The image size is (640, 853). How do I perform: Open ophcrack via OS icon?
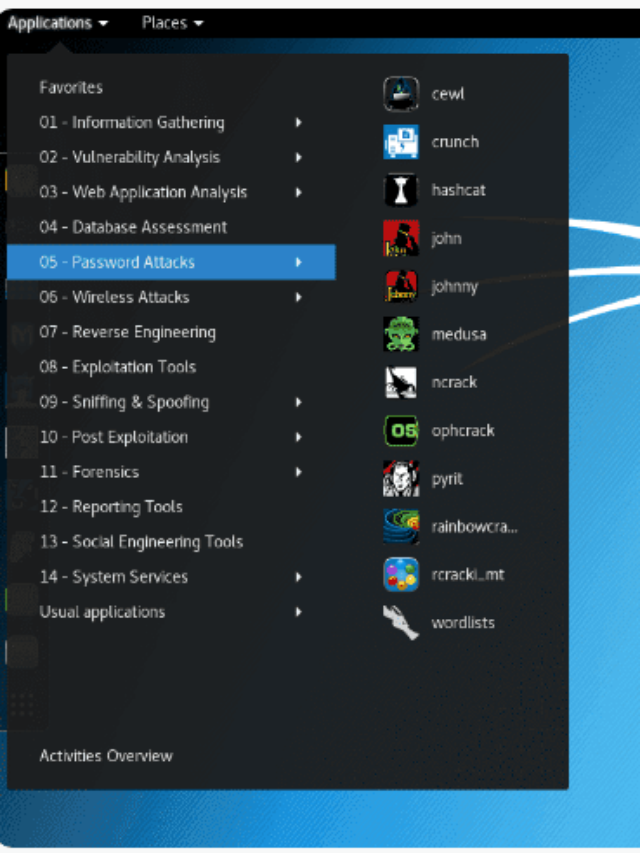point(401,430)
